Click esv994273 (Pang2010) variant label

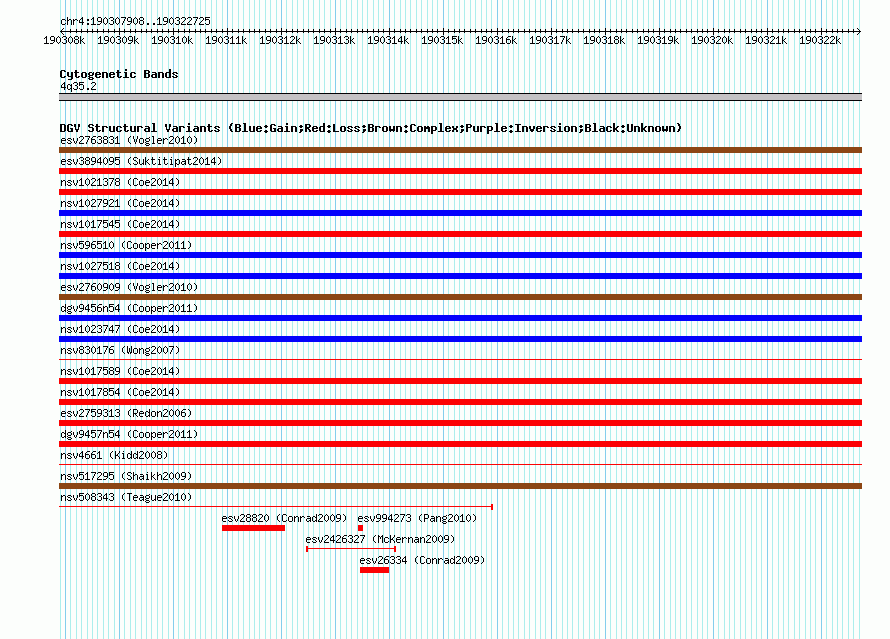pyautogui.click(x=417, y=518)
